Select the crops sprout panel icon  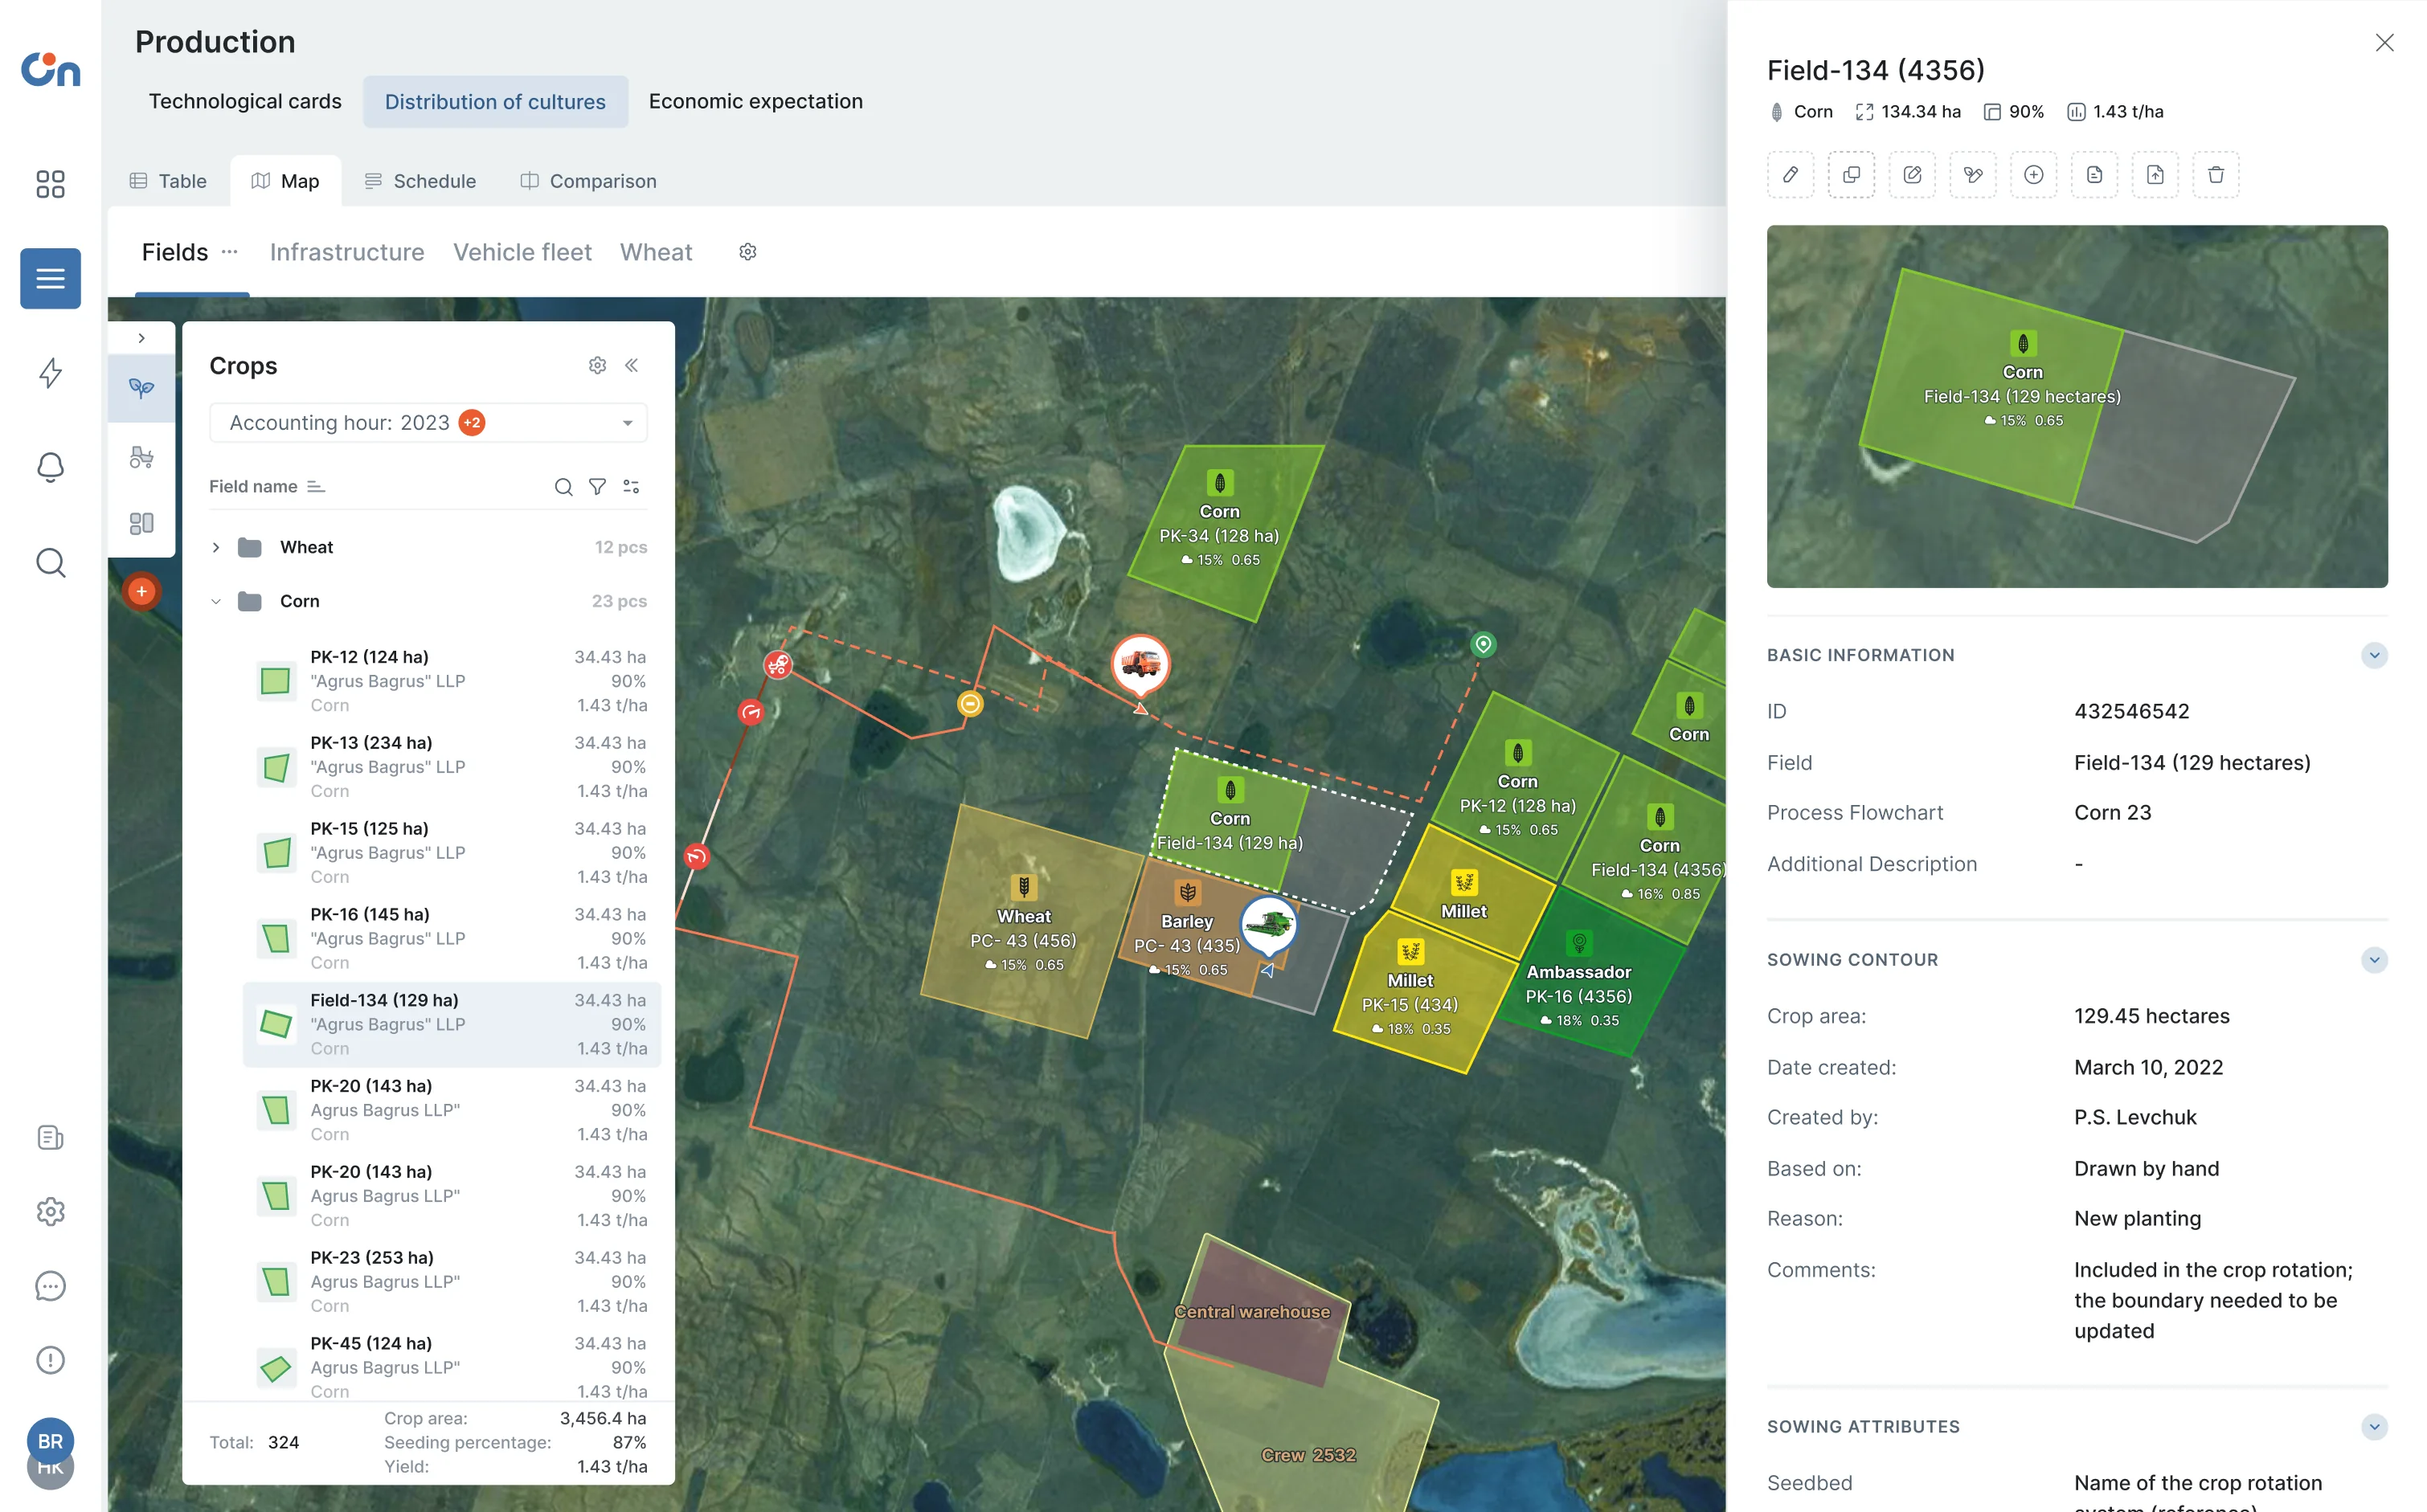(142, 388)
